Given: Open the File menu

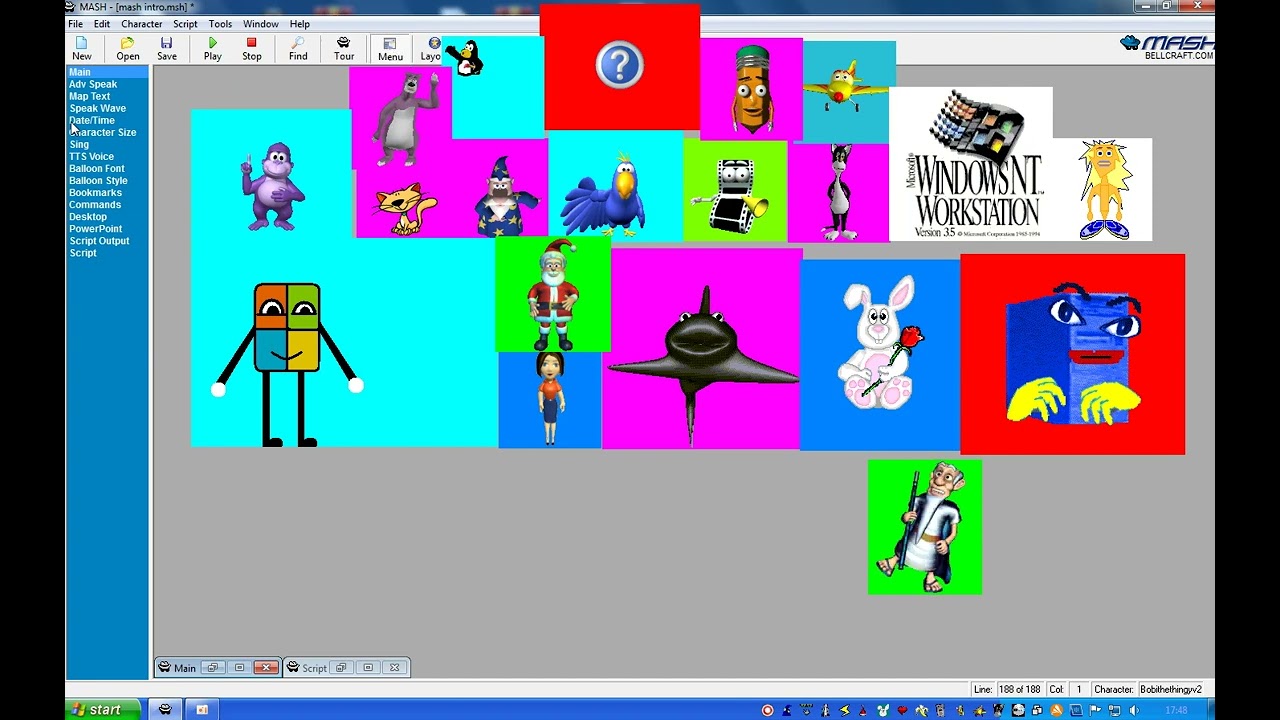Looking at the screenshot, I should click(75, 24).
